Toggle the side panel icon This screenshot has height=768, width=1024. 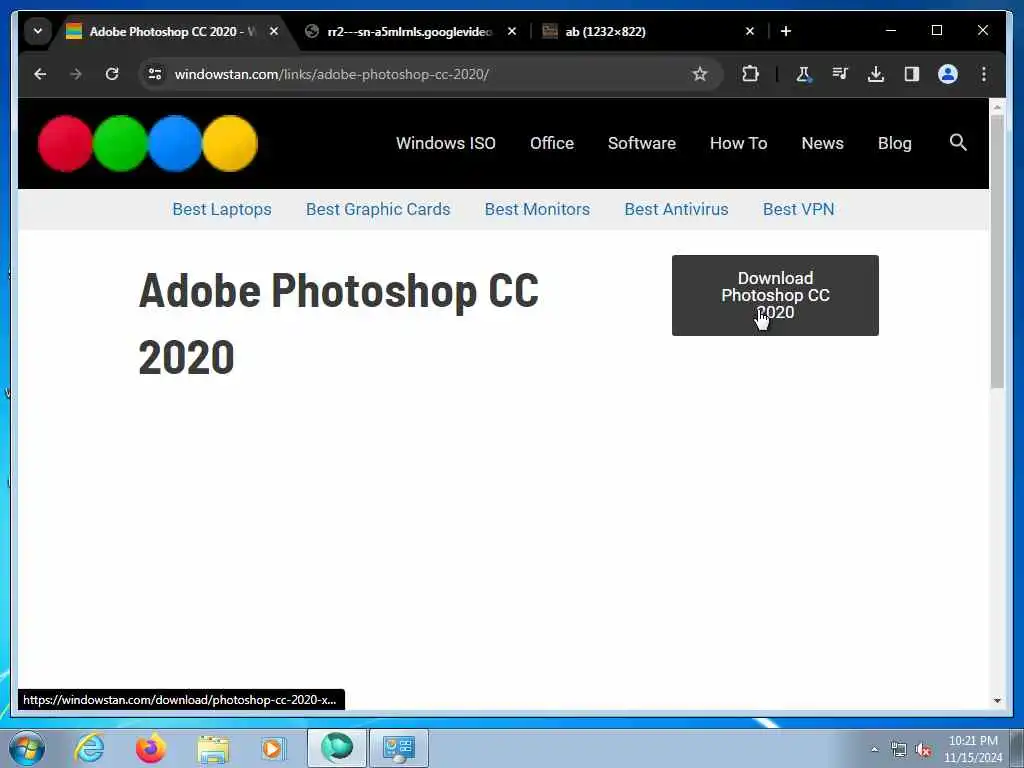[912, 74]
